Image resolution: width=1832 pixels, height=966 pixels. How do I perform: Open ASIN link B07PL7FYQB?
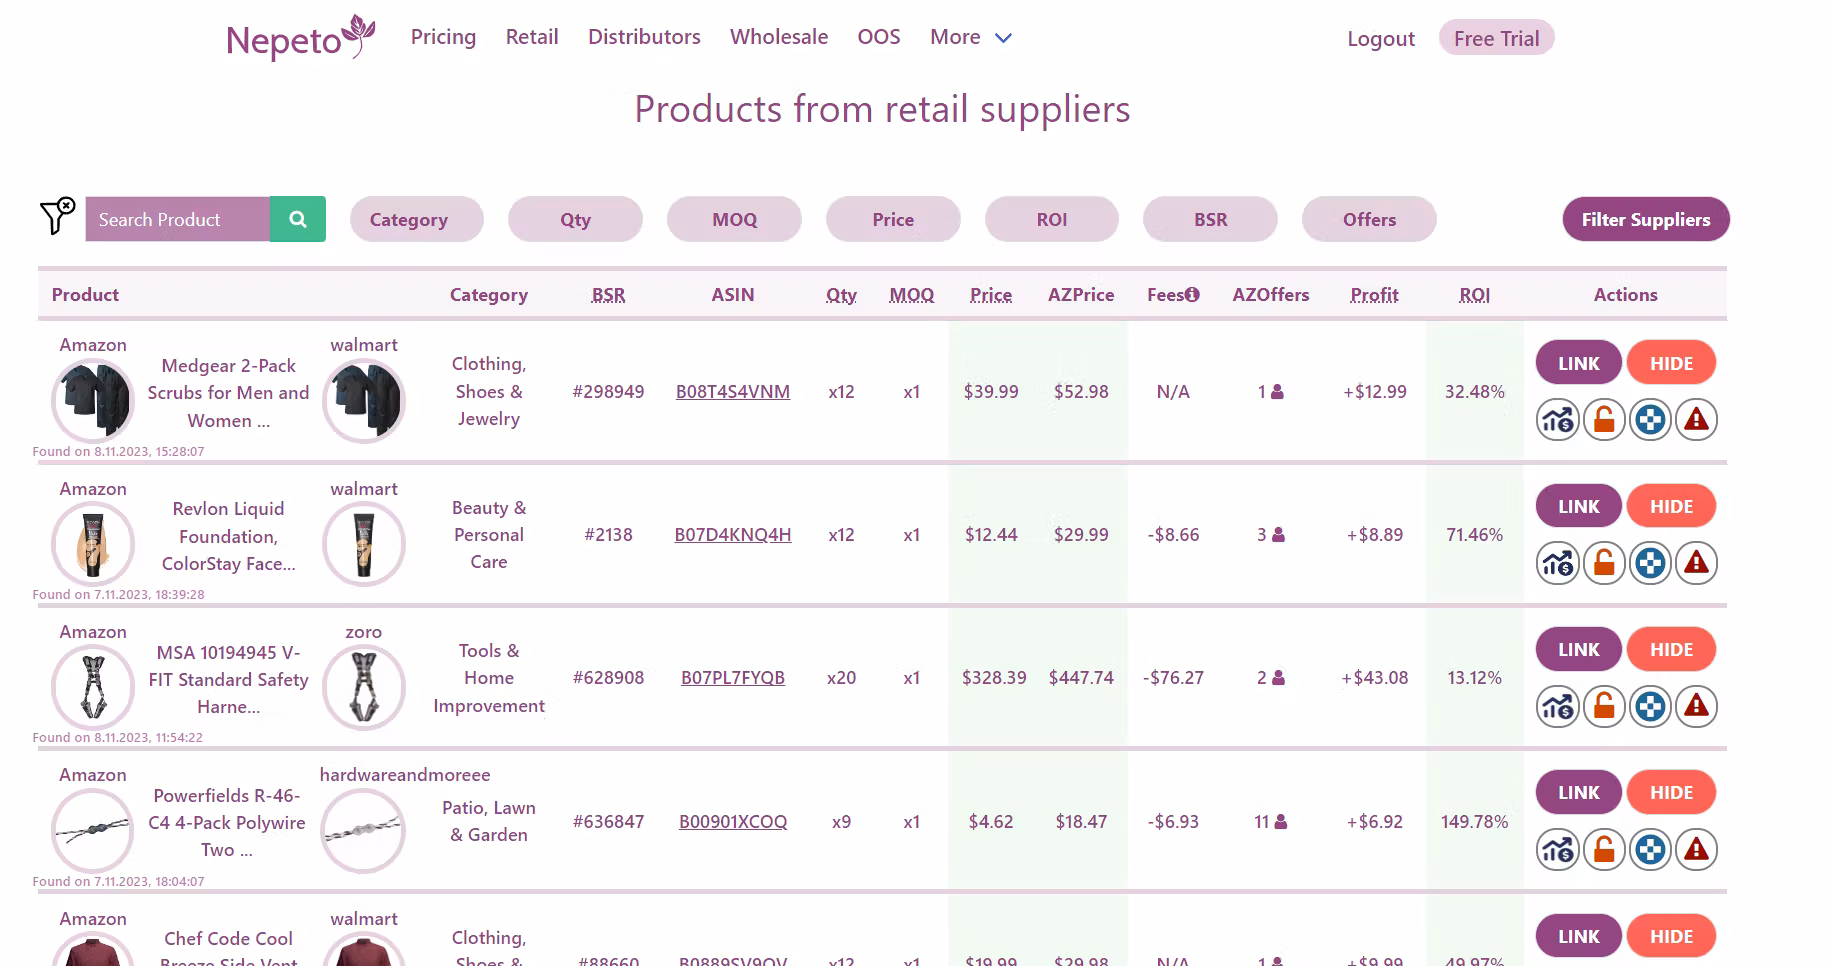[x=733, y=678]
